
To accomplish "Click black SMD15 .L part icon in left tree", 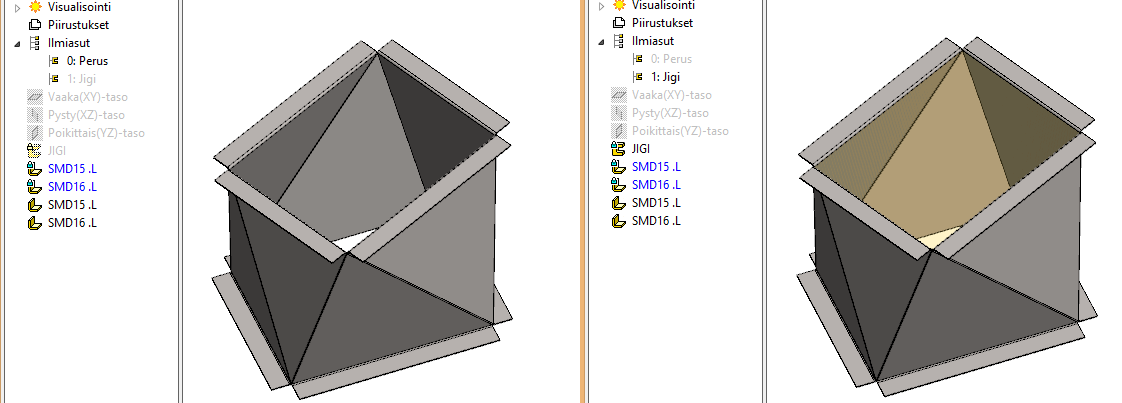I will pos(34,205).
